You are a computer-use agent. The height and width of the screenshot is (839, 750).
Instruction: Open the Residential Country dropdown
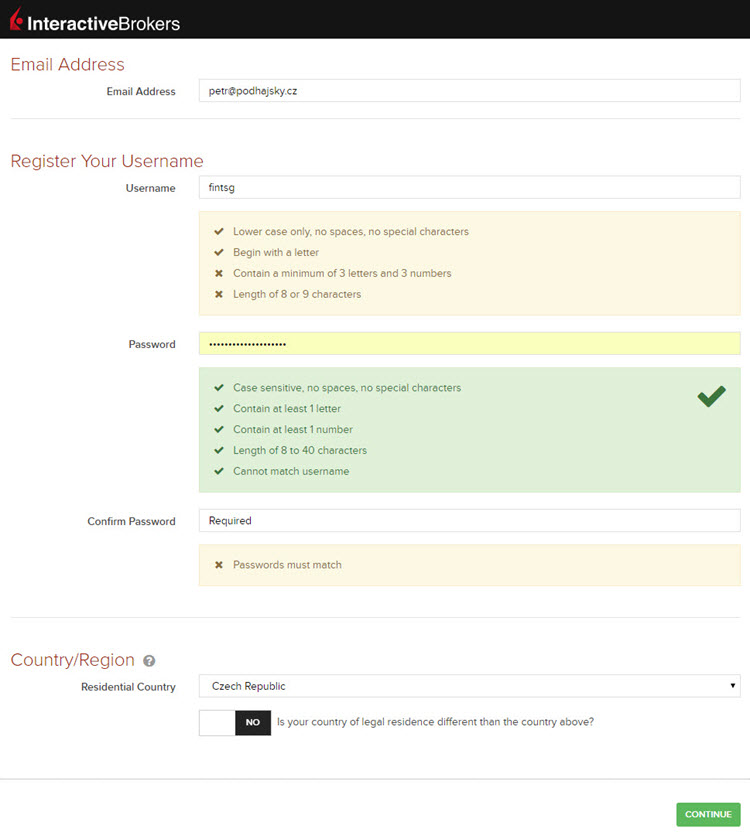468,686
